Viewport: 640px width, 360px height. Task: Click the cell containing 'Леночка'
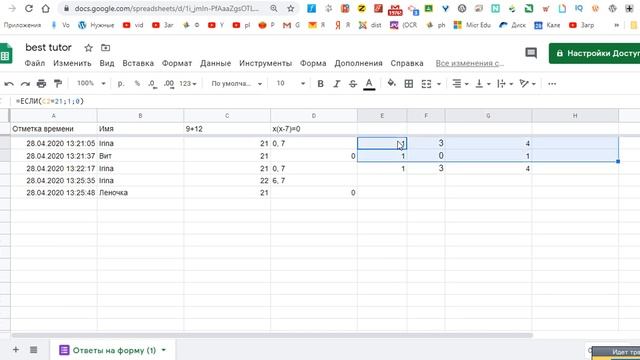click(x=140, y=193)
